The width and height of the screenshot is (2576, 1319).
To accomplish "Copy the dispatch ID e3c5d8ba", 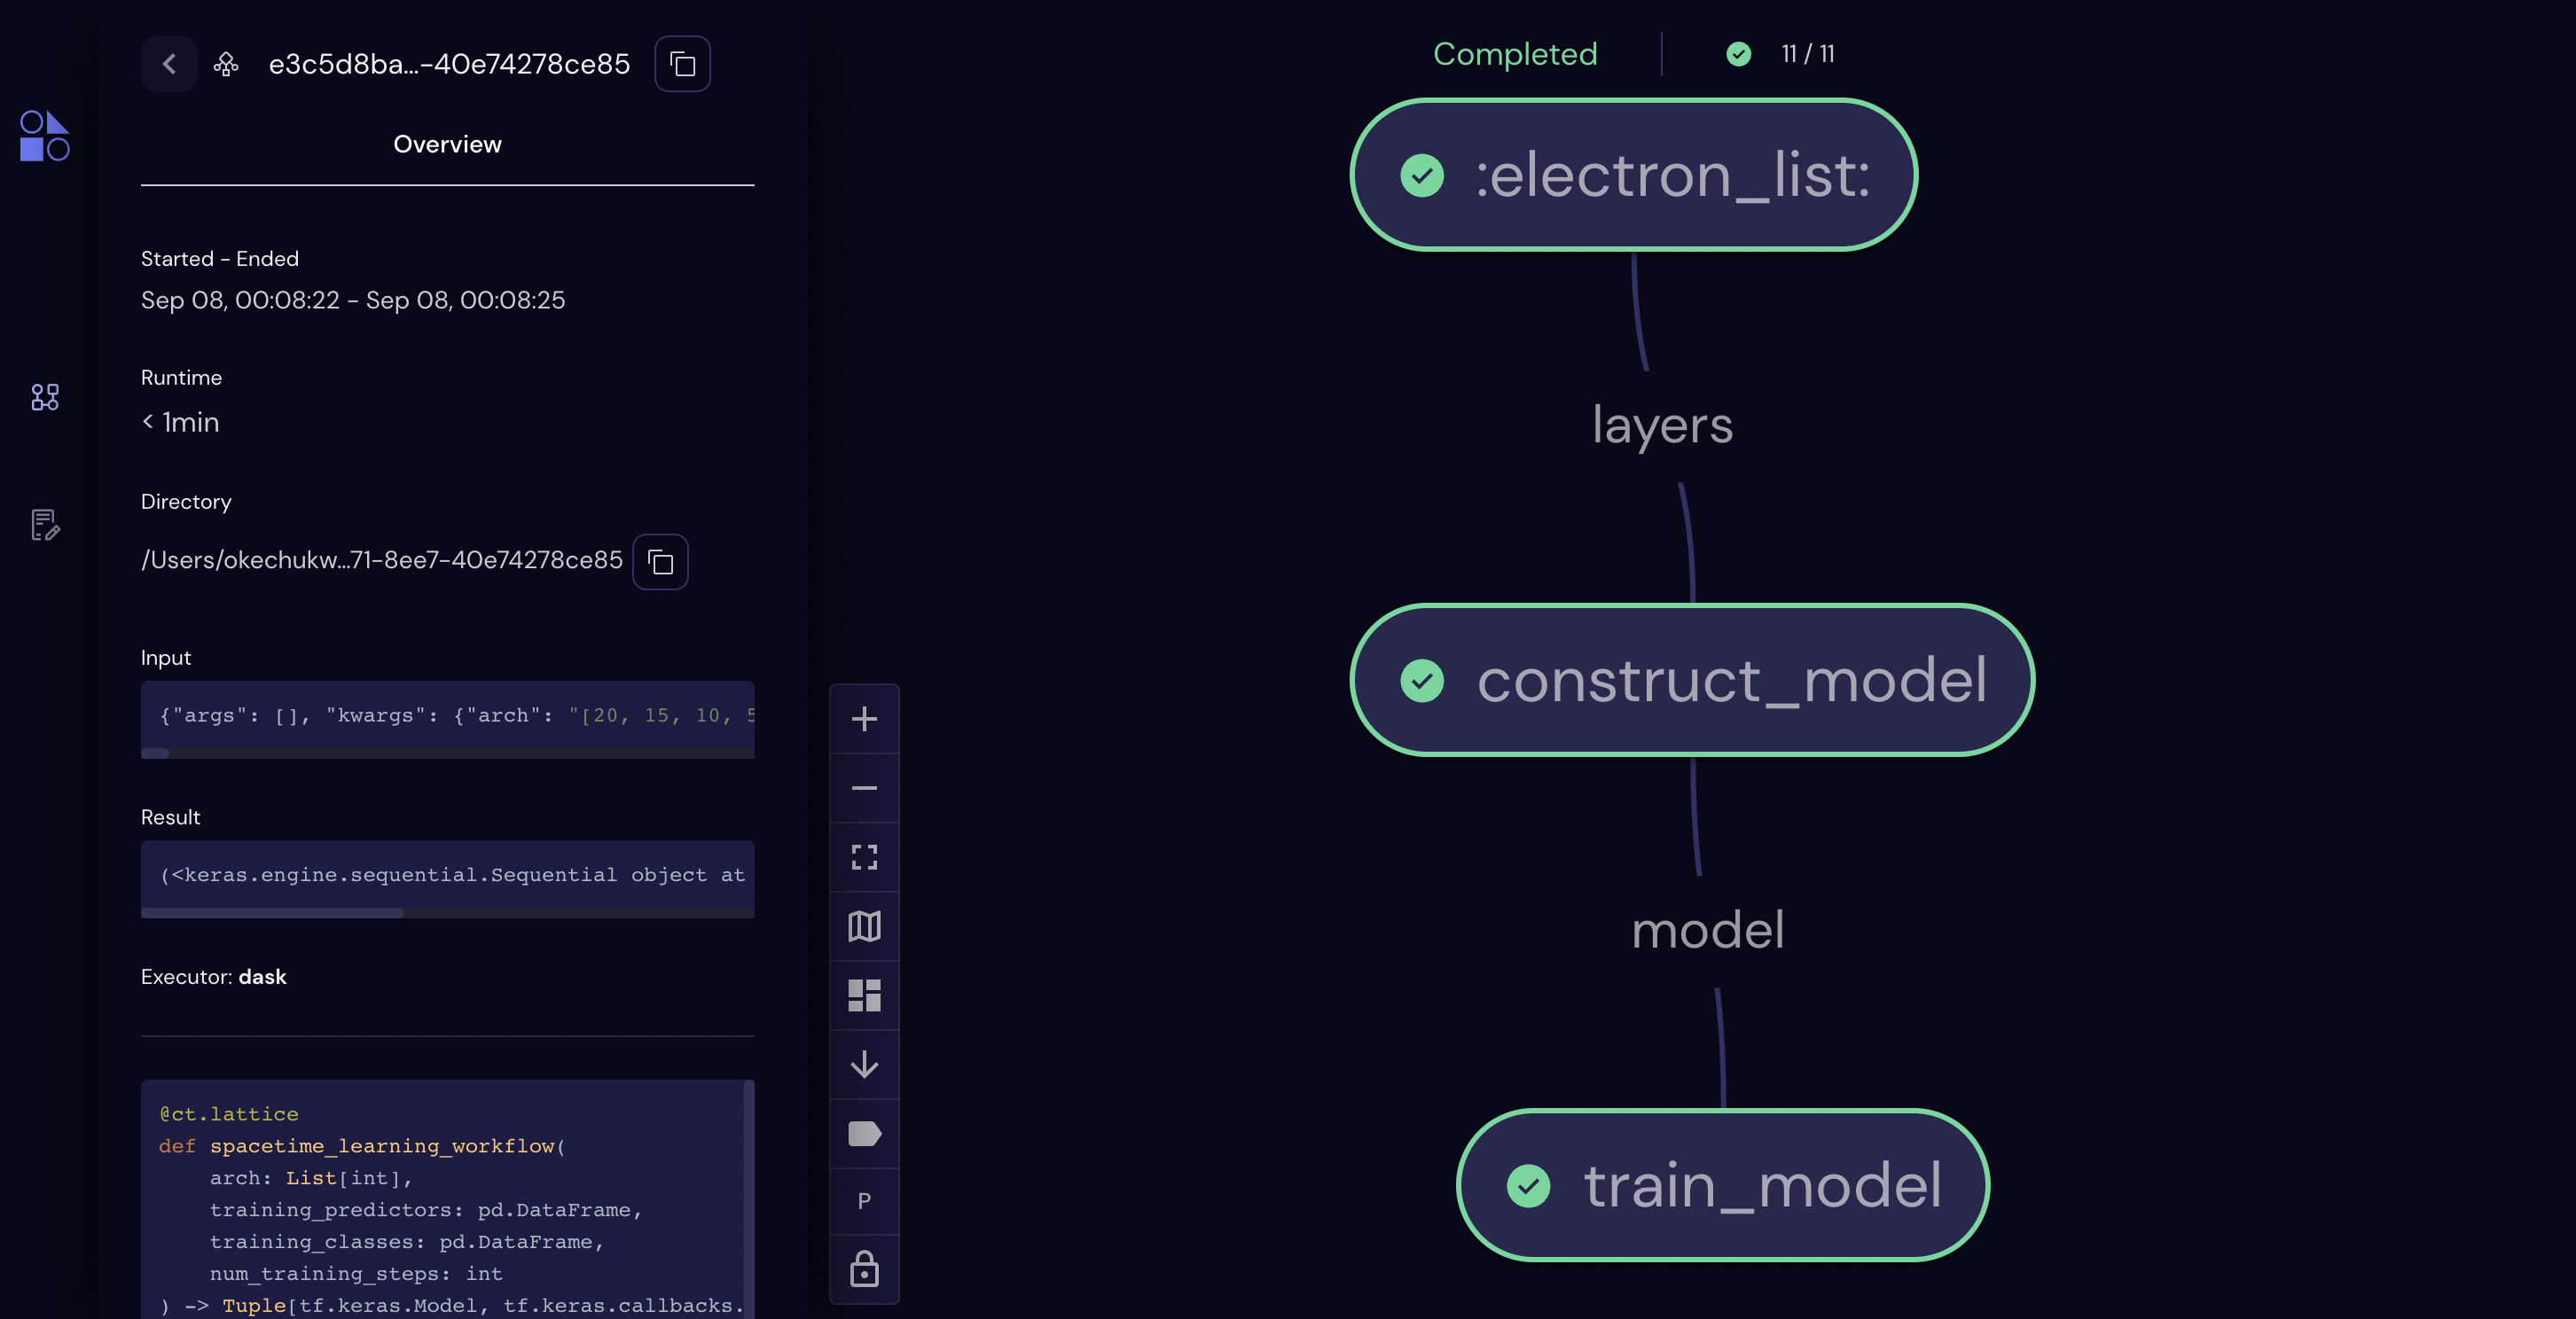I will click(682, 64).
